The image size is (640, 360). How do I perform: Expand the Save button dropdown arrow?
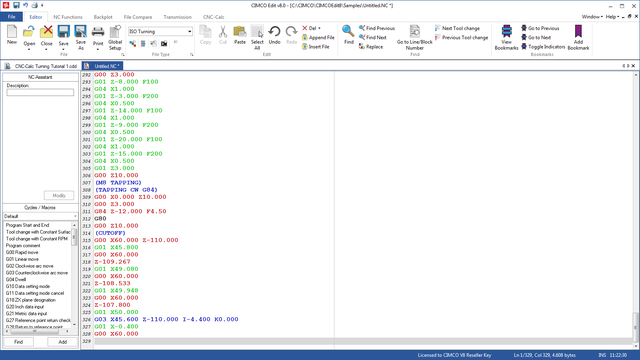(x=64, y=49)
